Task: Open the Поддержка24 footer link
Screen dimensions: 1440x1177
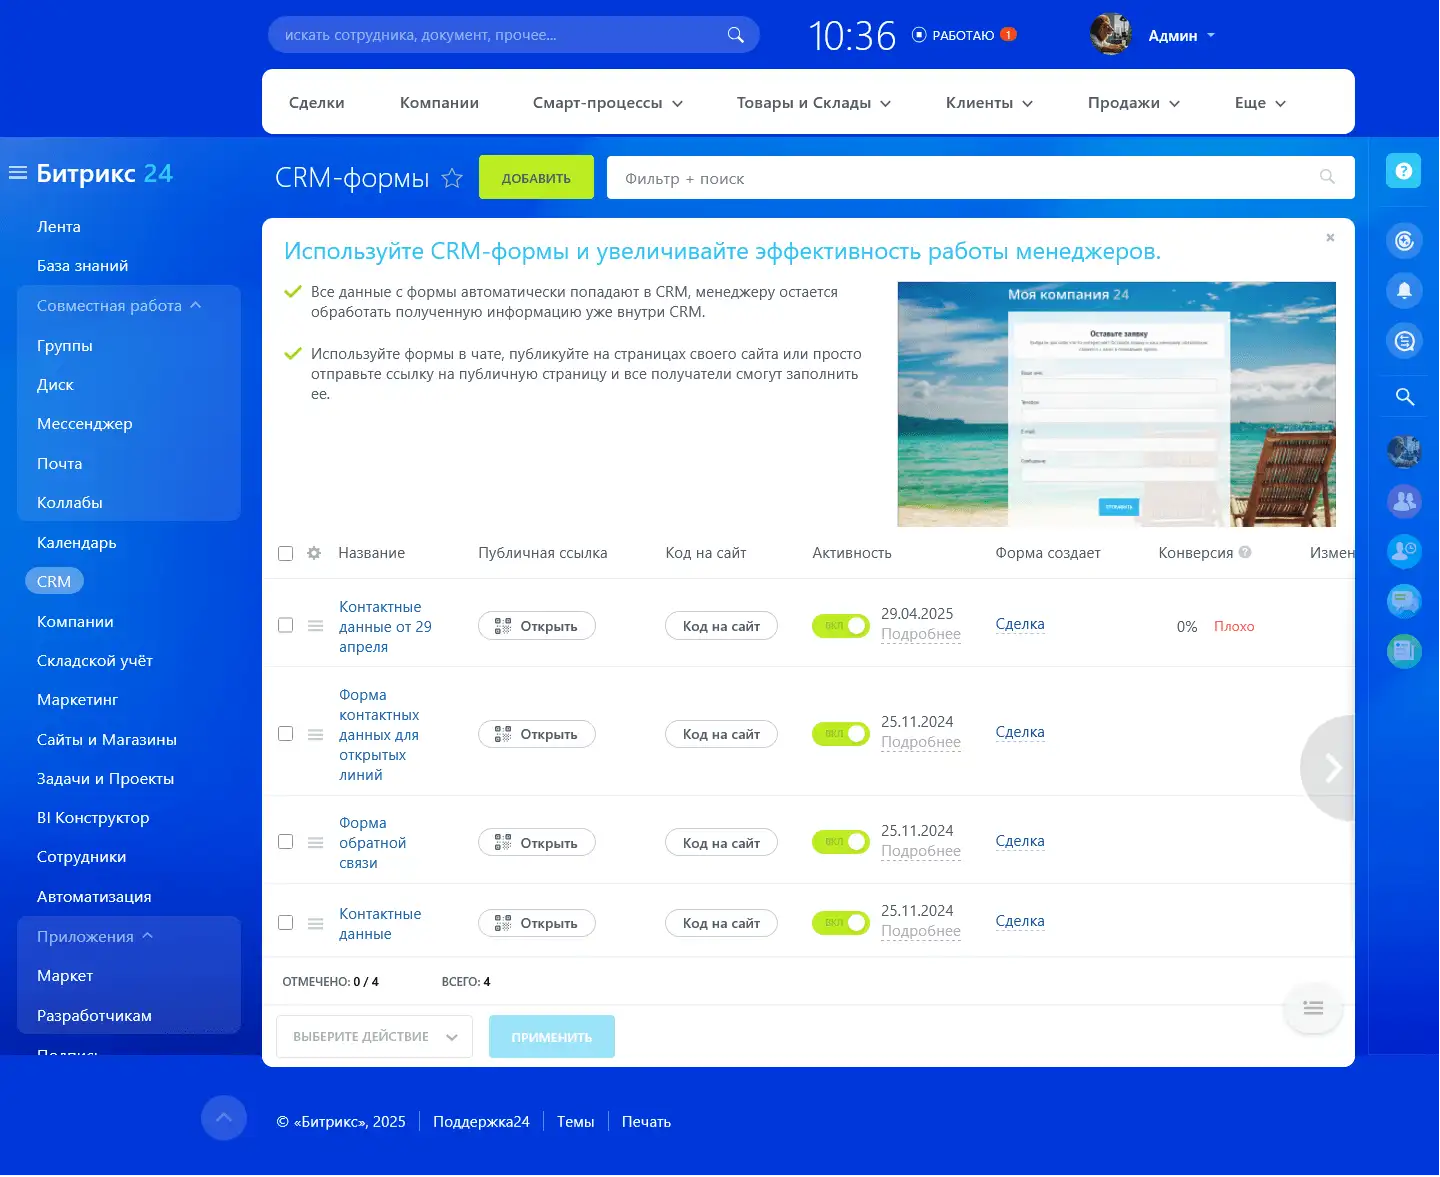Action: click(481, 1122)
